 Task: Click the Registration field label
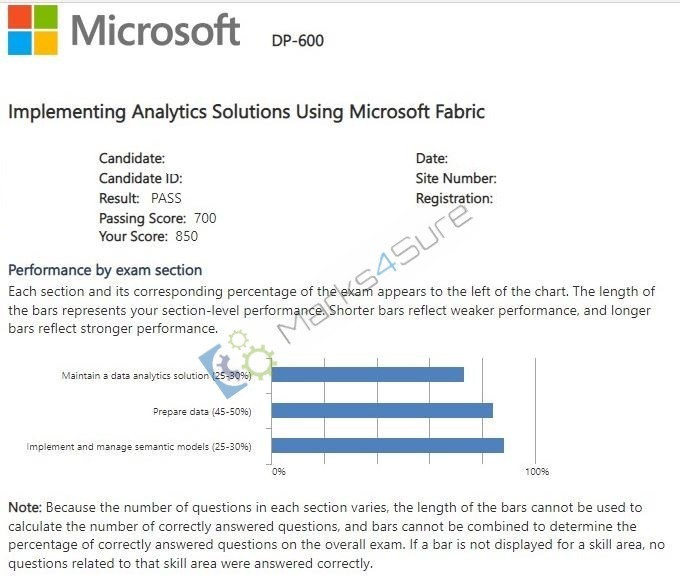tap(454, 199)
